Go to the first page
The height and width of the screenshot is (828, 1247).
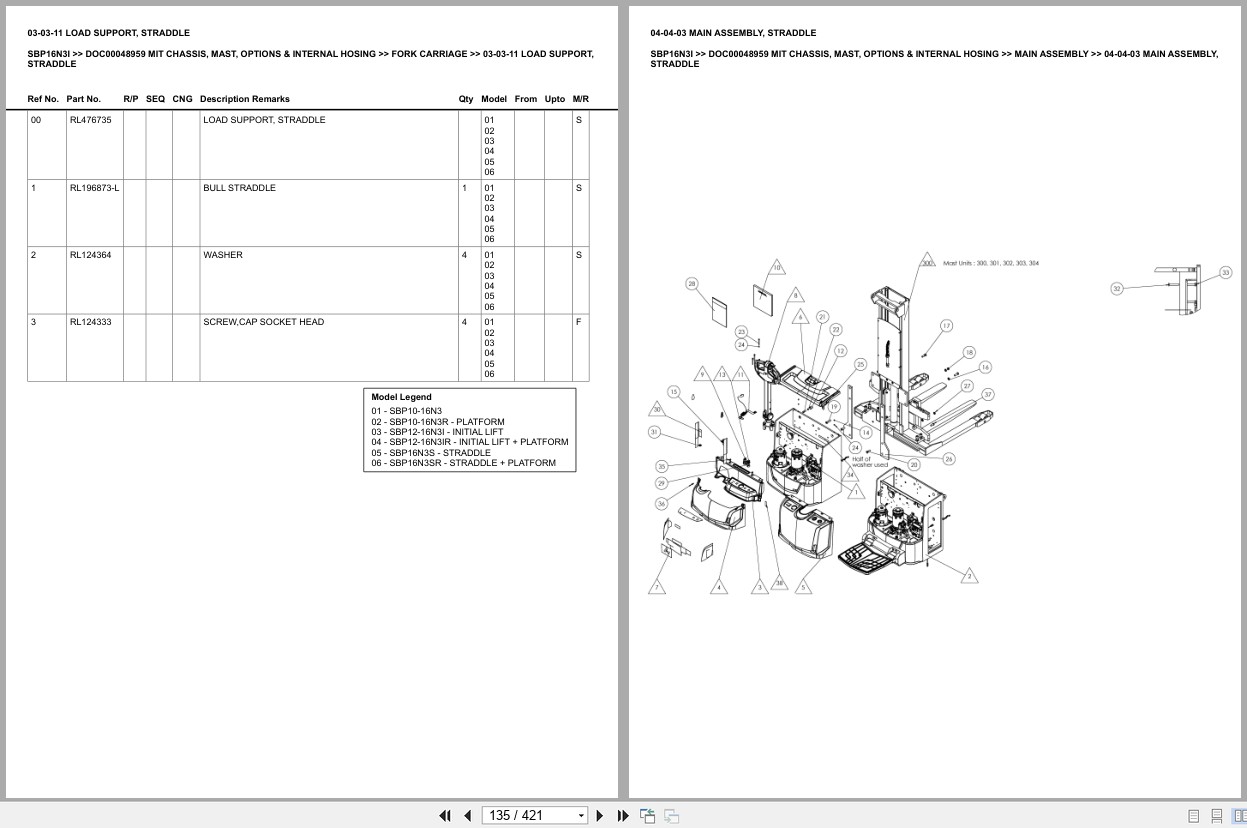[445, 816]
